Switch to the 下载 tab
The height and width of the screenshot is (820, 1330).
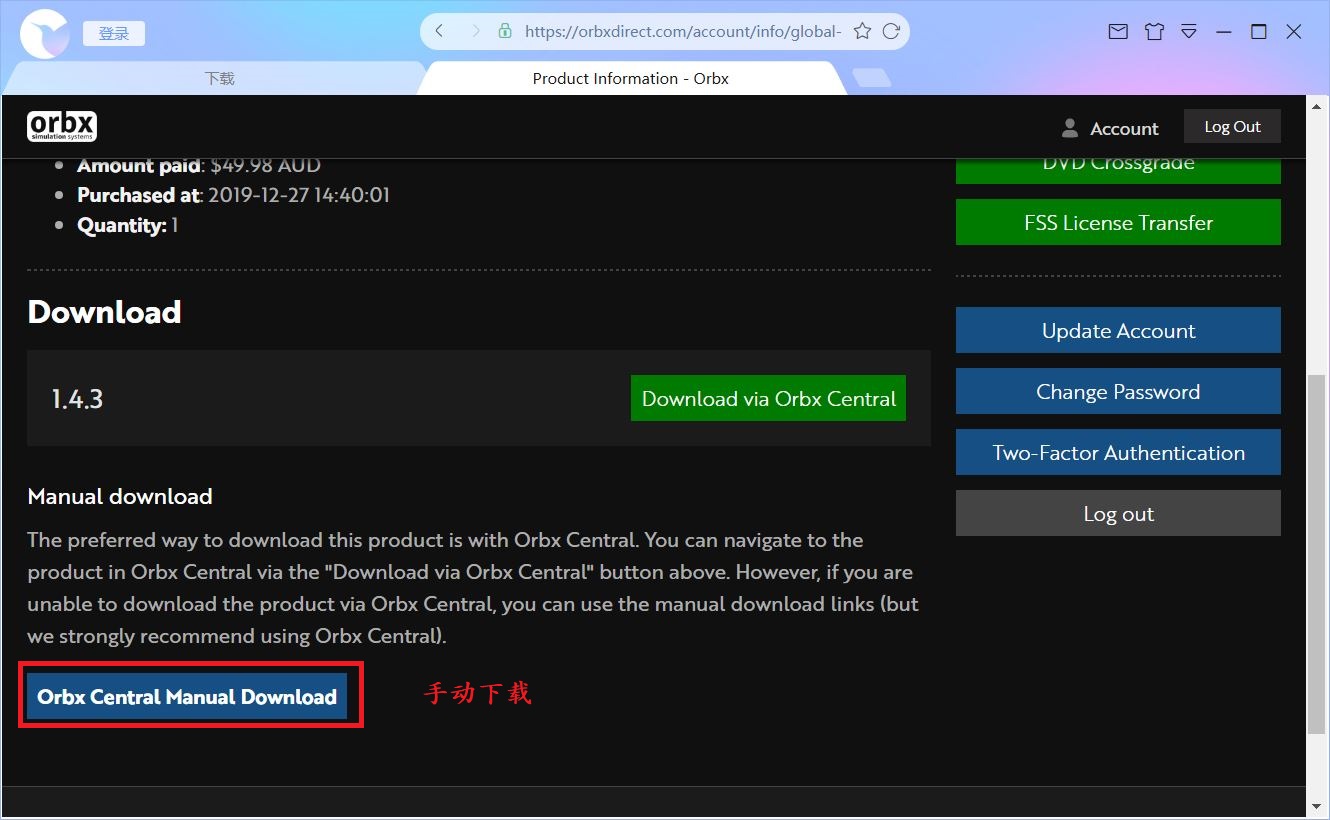(x=219, y=78)
